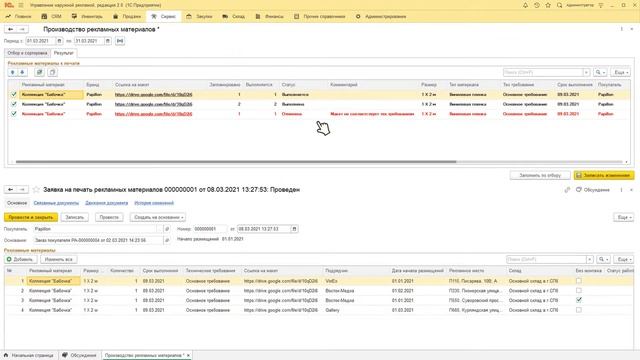The height and width of the screenshot is (360, 640).
Task: Open Еще menu in document command bar
Action: (624, 218)
